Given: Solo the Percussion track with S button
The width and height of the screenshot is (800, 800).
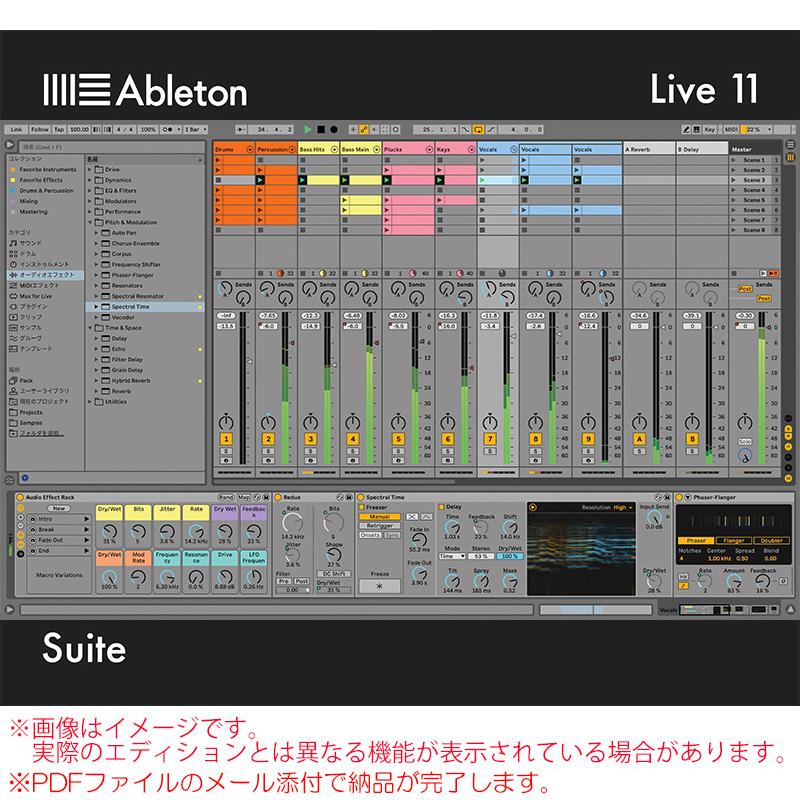Looking at the screenshot, I should (x=268, y=451).
